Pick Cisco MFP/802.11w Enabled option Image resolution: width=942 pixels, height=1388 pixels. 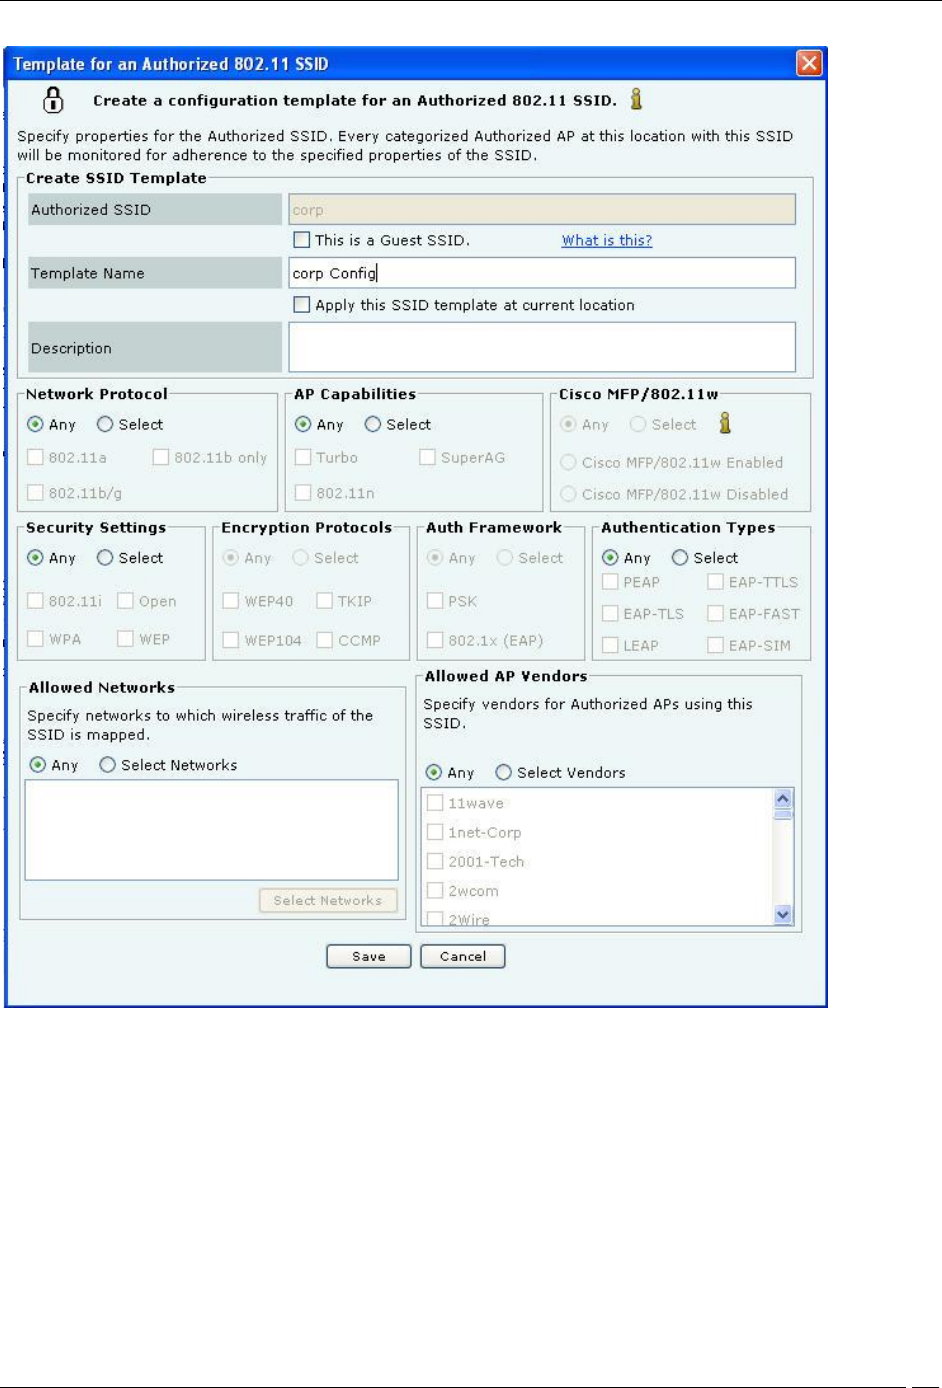coord(568,462)
